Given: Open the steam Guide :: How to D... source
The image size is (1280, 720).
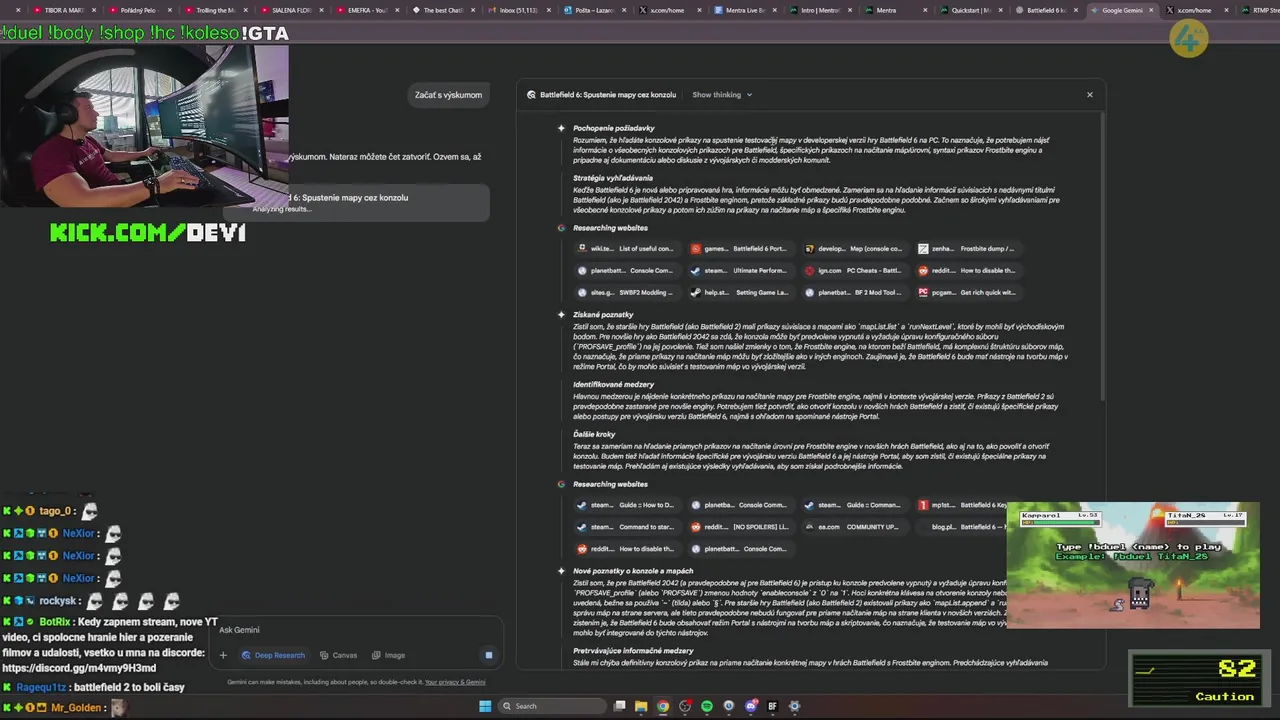Looking at the screenshot, I should (x=627, y=505).
